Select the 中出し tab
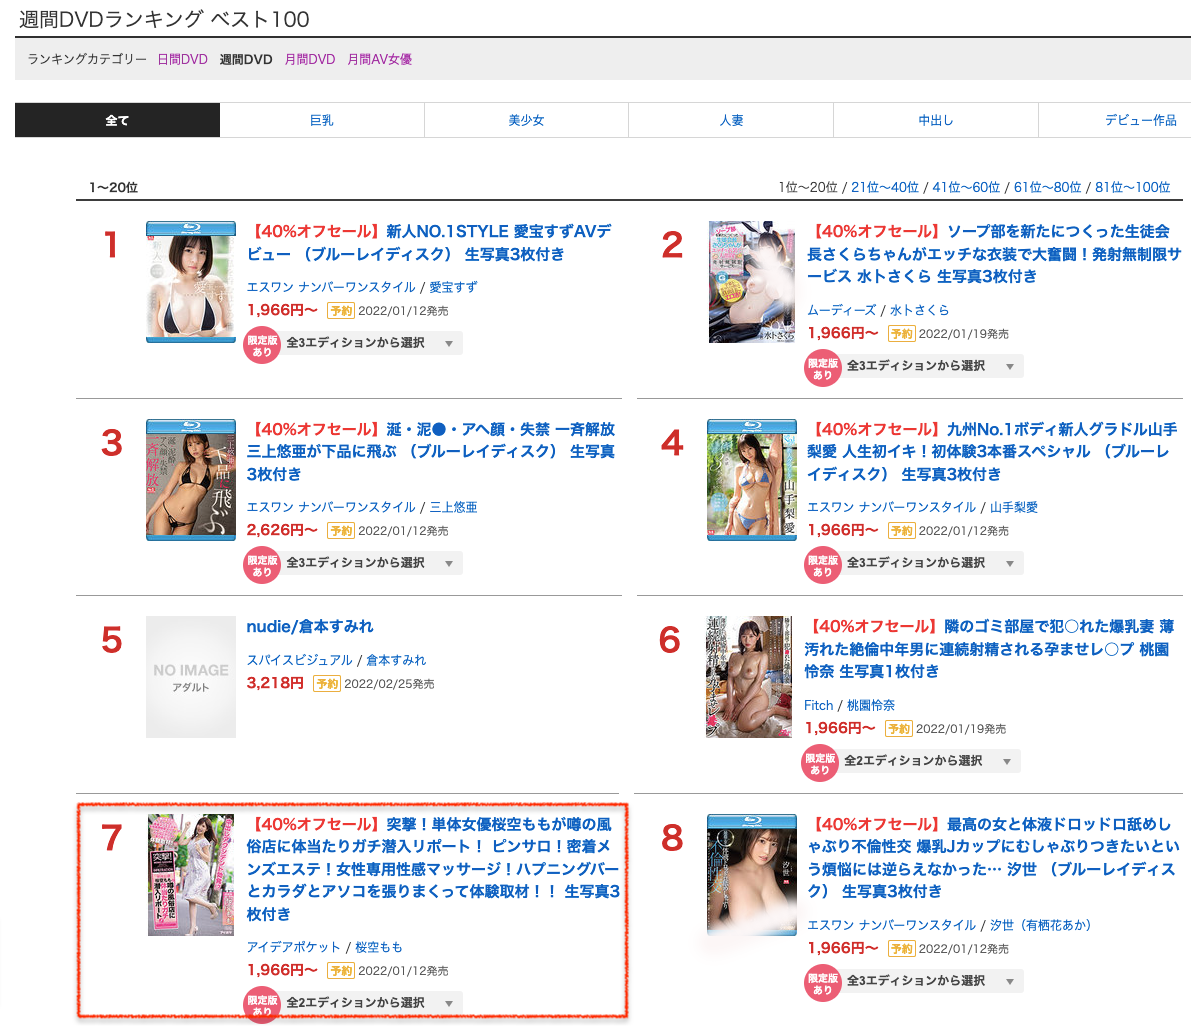This screenshot has height=1026, width=1191. coord(936,120)
